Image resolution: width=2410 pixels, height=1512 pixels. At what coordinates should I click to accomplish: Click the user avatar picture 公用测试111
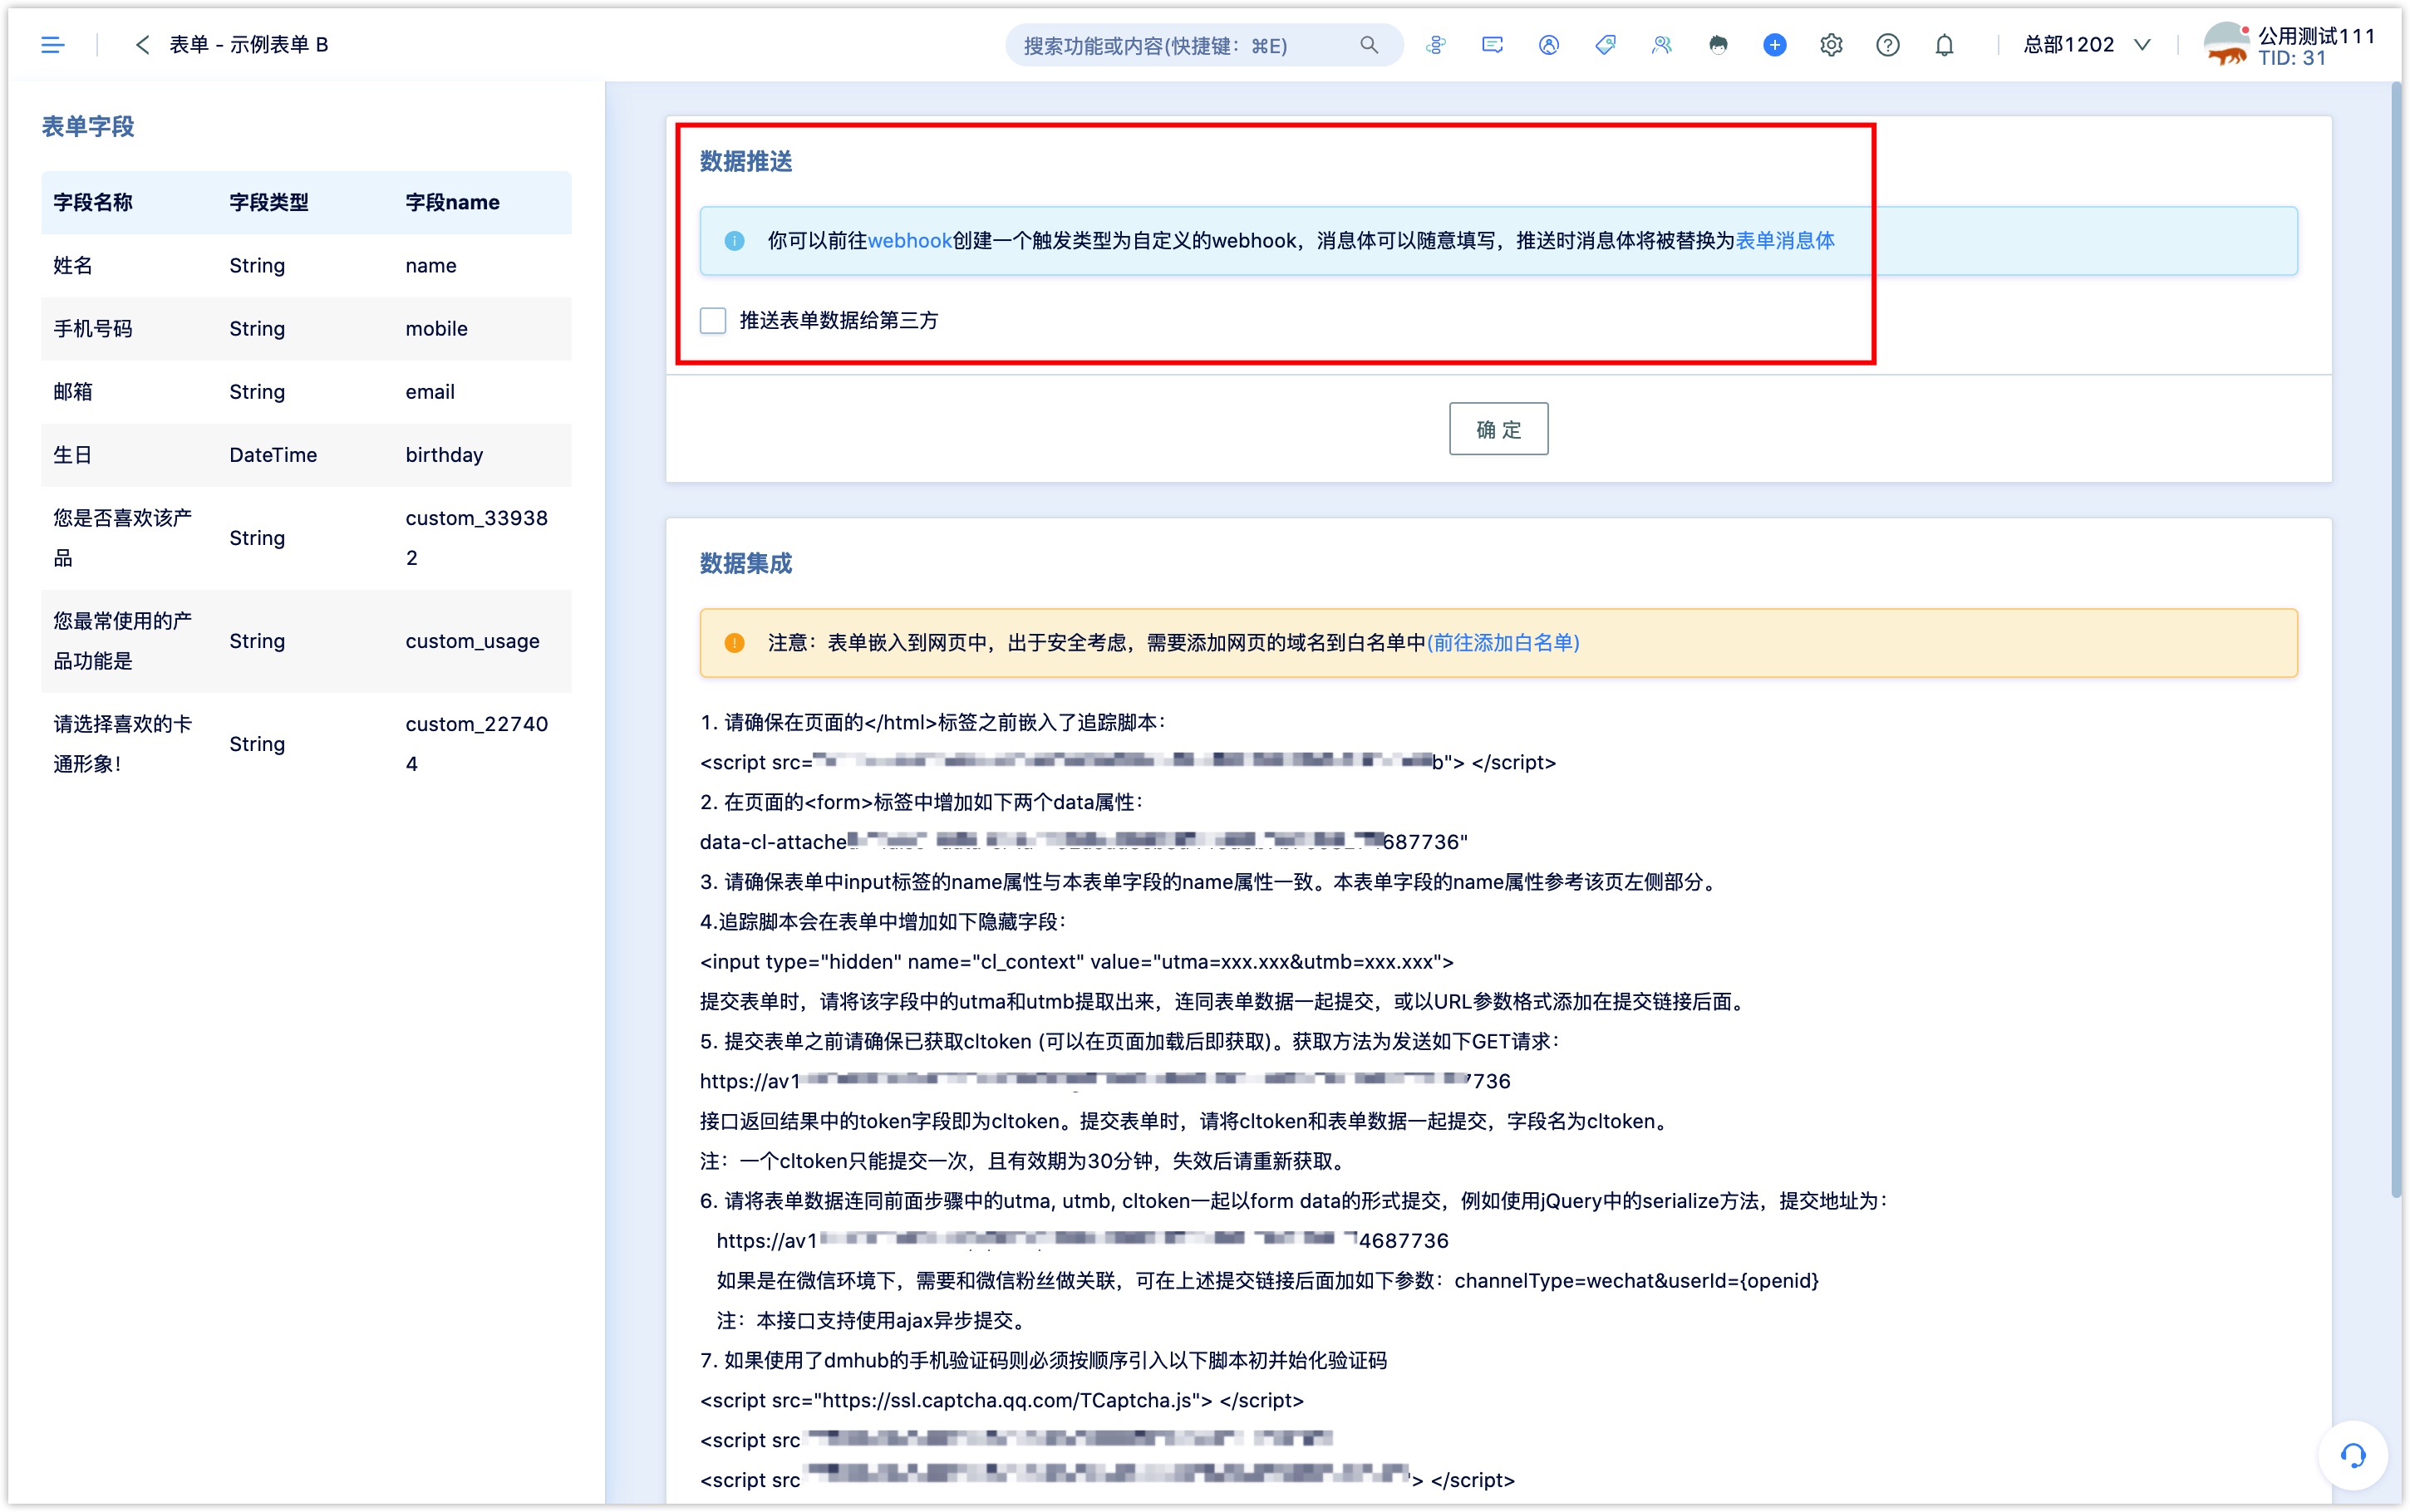pyautogui.click(x=2227, y=45)
